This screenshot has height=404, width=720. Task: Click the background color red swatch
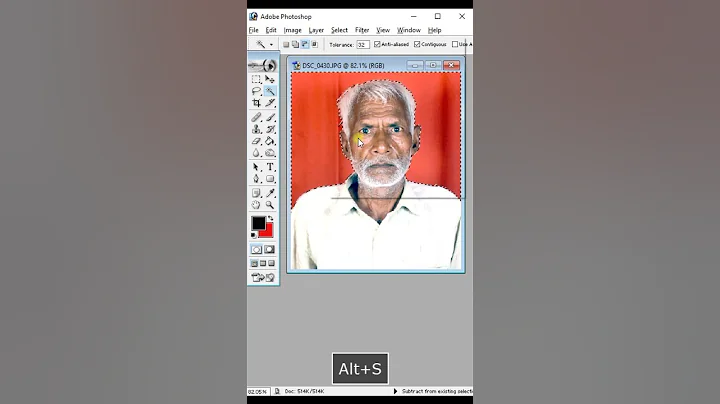[x=268, y=232]
